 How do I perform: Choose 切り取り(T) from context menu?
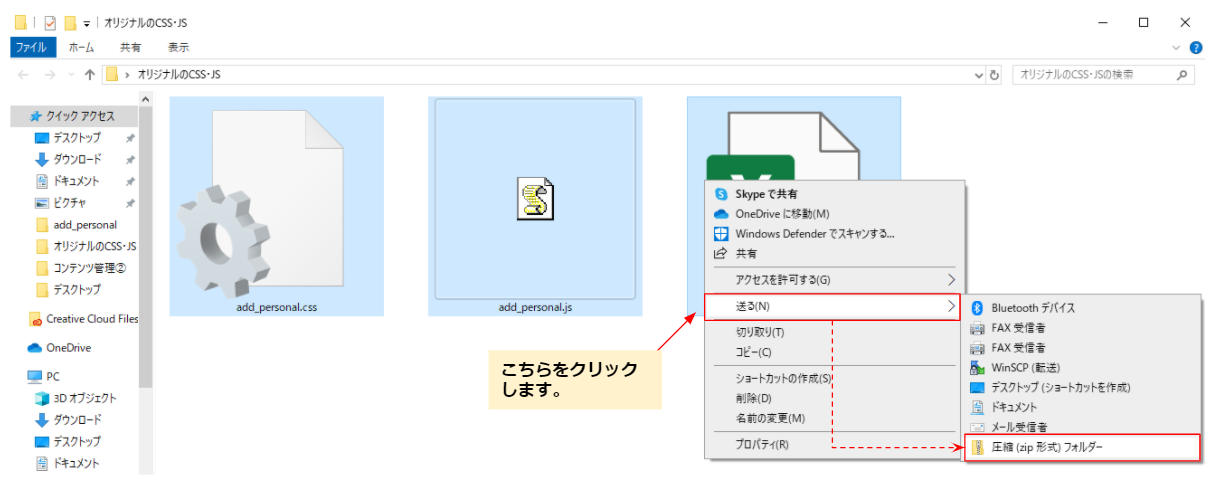coord(832,332)
